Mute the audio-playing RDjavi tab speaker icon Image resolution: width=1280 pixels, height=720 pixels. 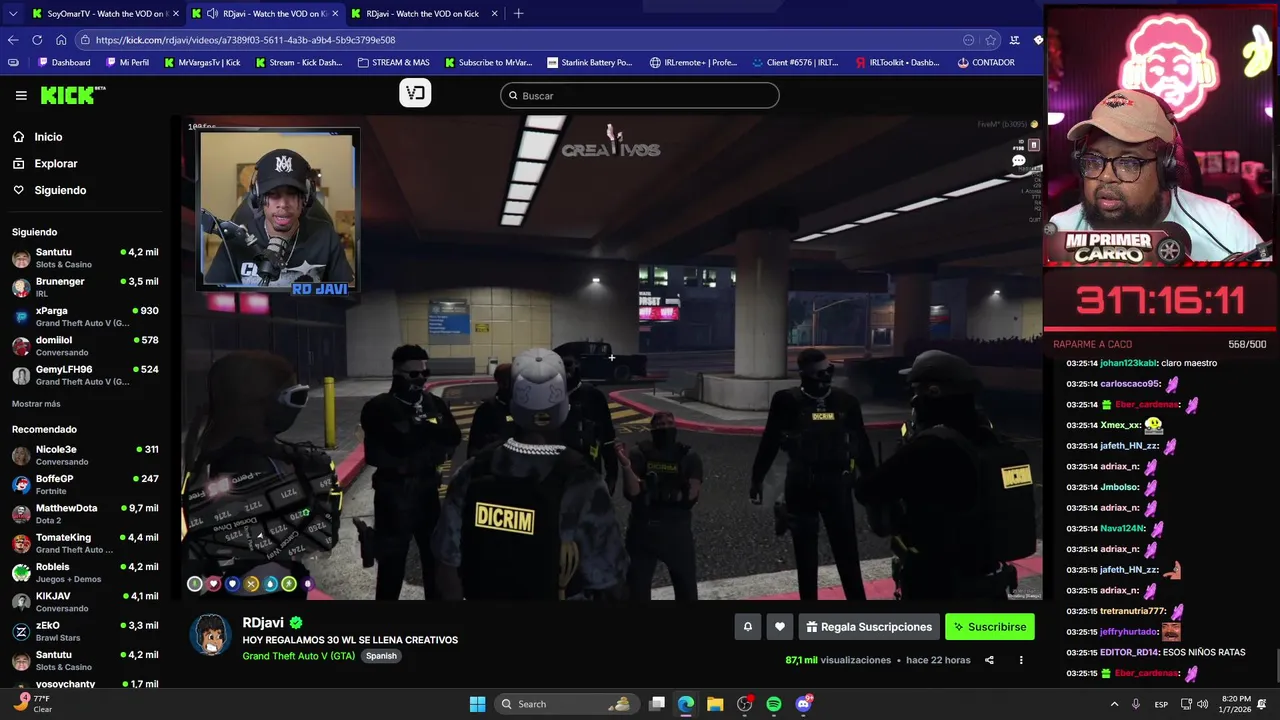pyautogui.click(x=212, y=14)
